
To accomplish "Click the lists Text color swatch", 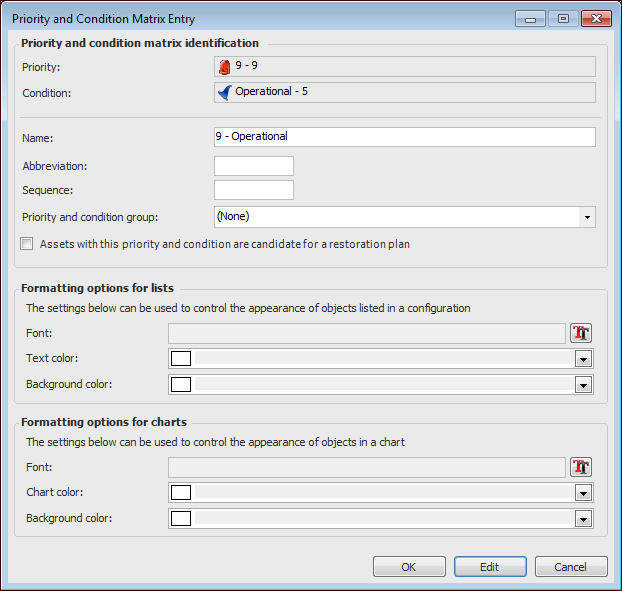I will (181, 359).
